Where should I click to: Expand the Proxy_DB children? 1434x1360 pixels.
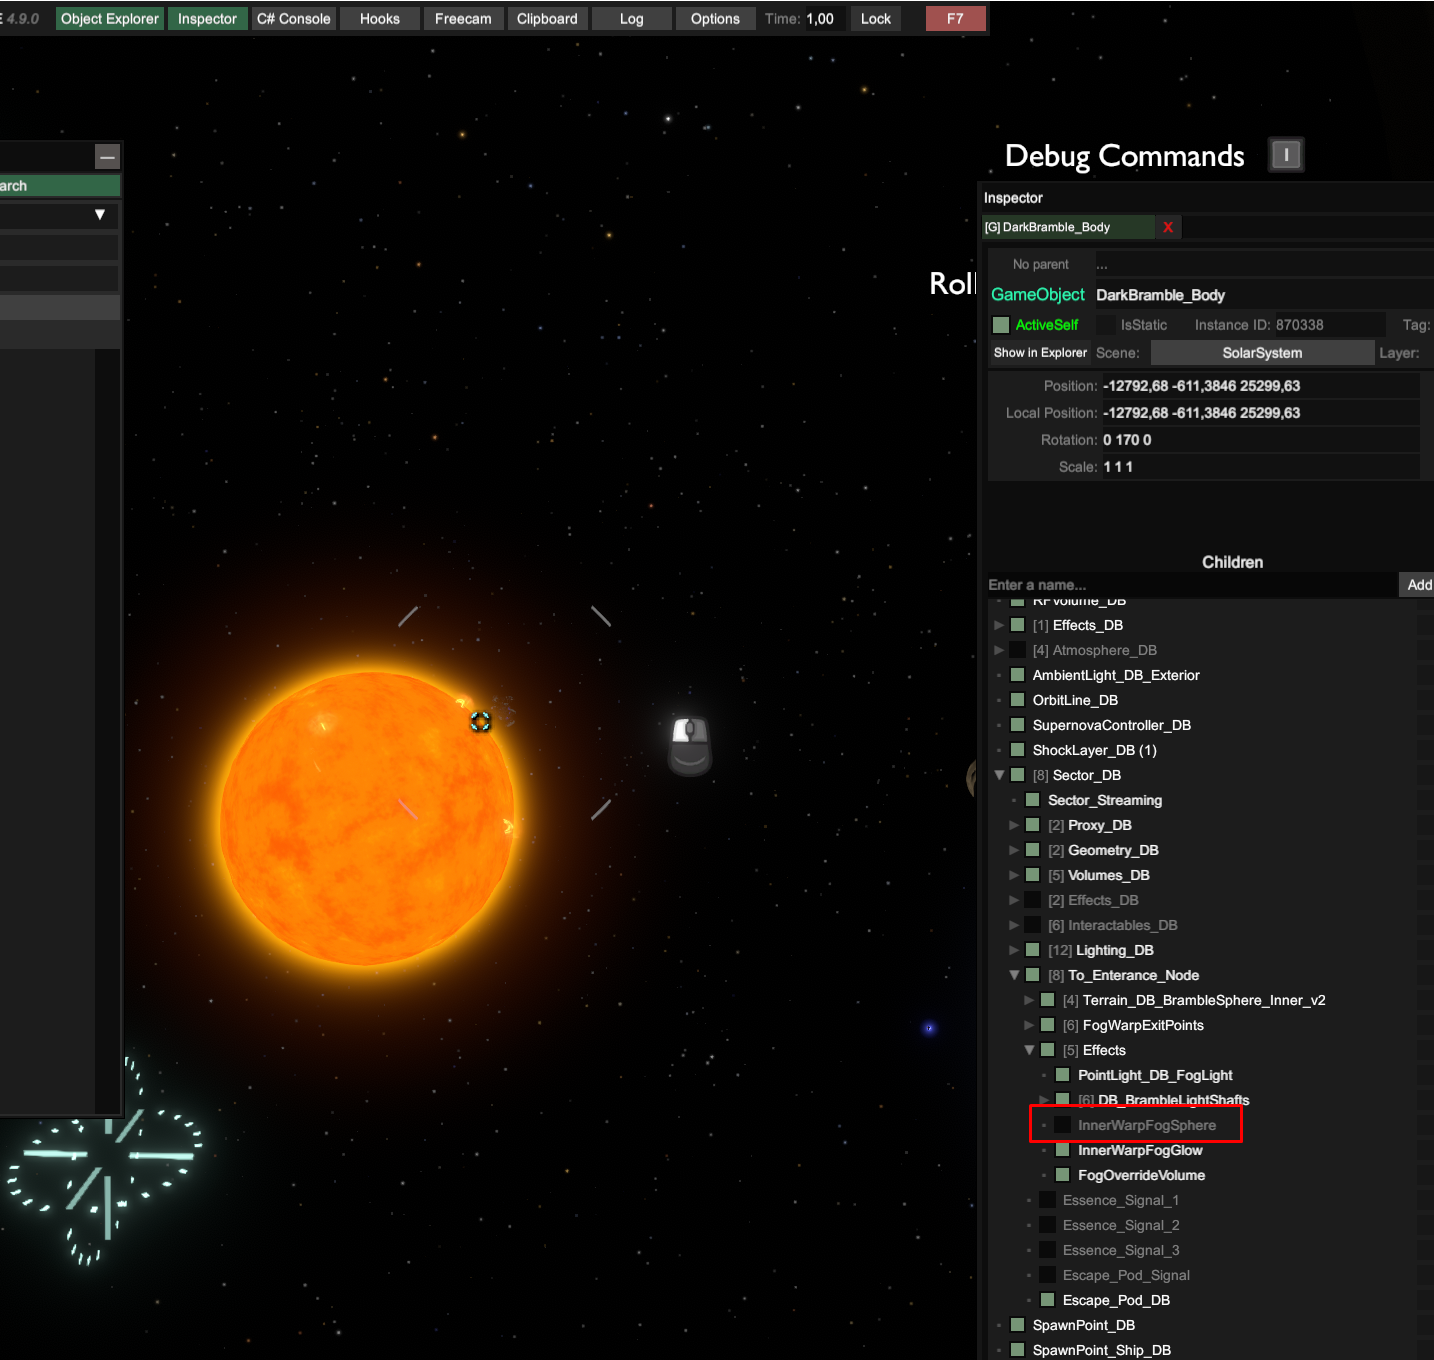pyautogui.click(x=1014, y=824)
